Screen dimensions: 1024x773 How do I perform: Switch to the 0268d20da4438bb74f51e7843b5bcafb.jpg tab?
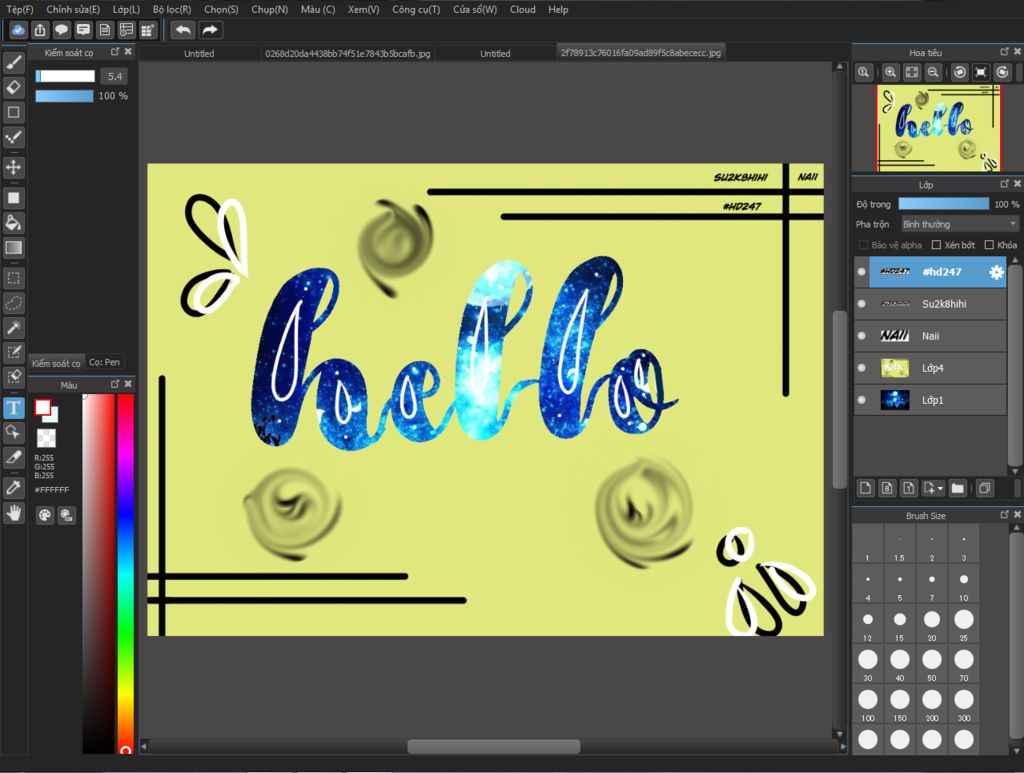[347, 53]
